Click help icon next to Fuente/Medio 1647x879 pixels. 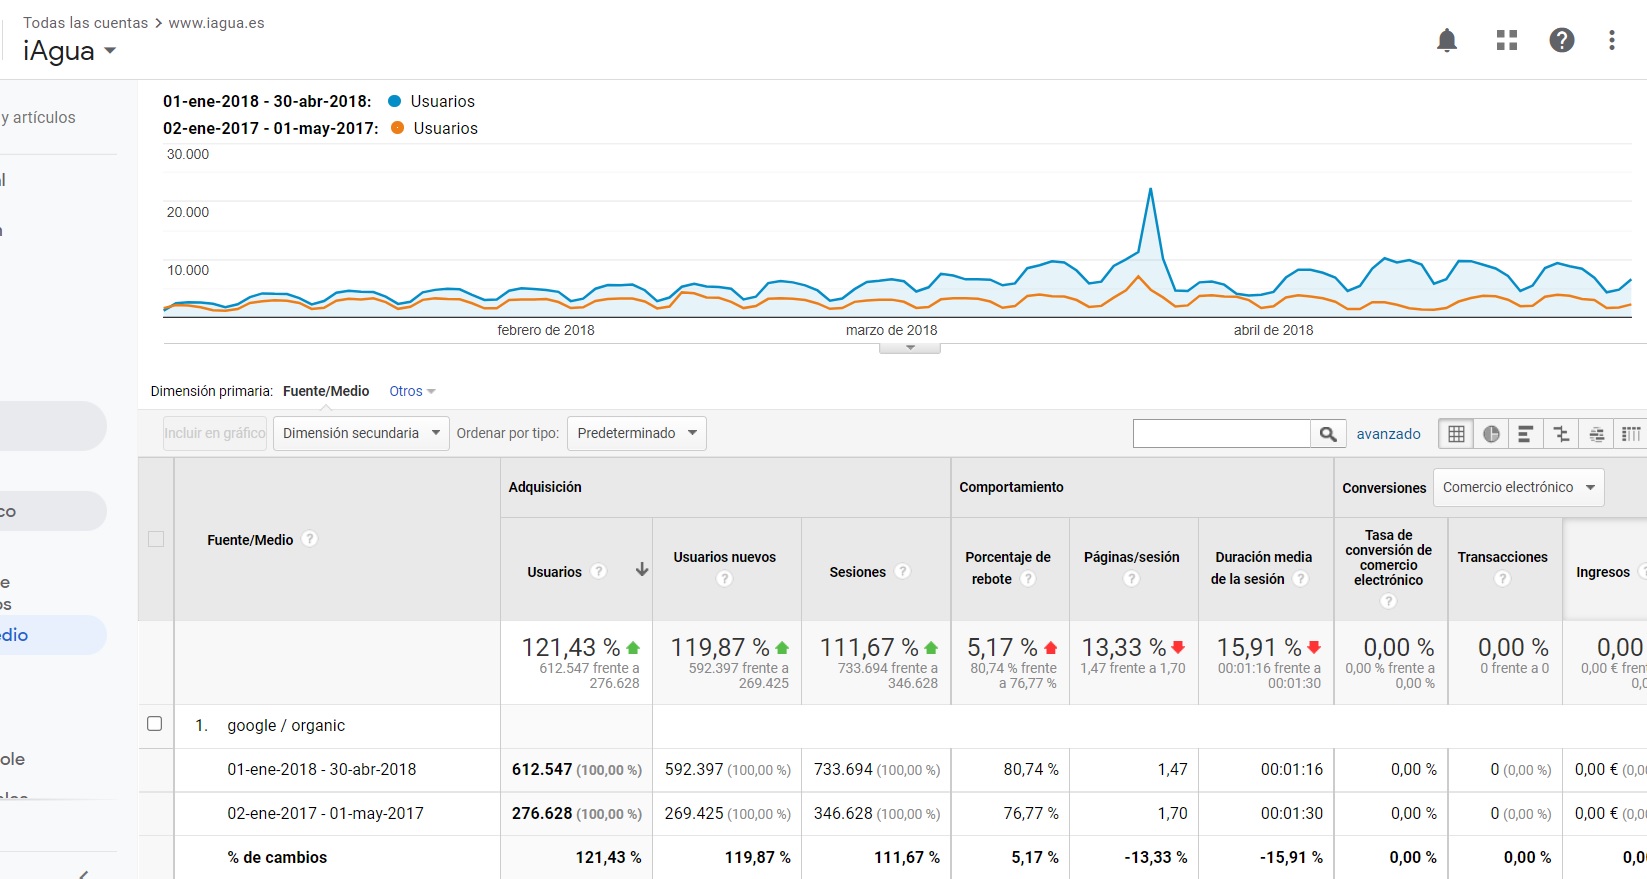(310, 539)
